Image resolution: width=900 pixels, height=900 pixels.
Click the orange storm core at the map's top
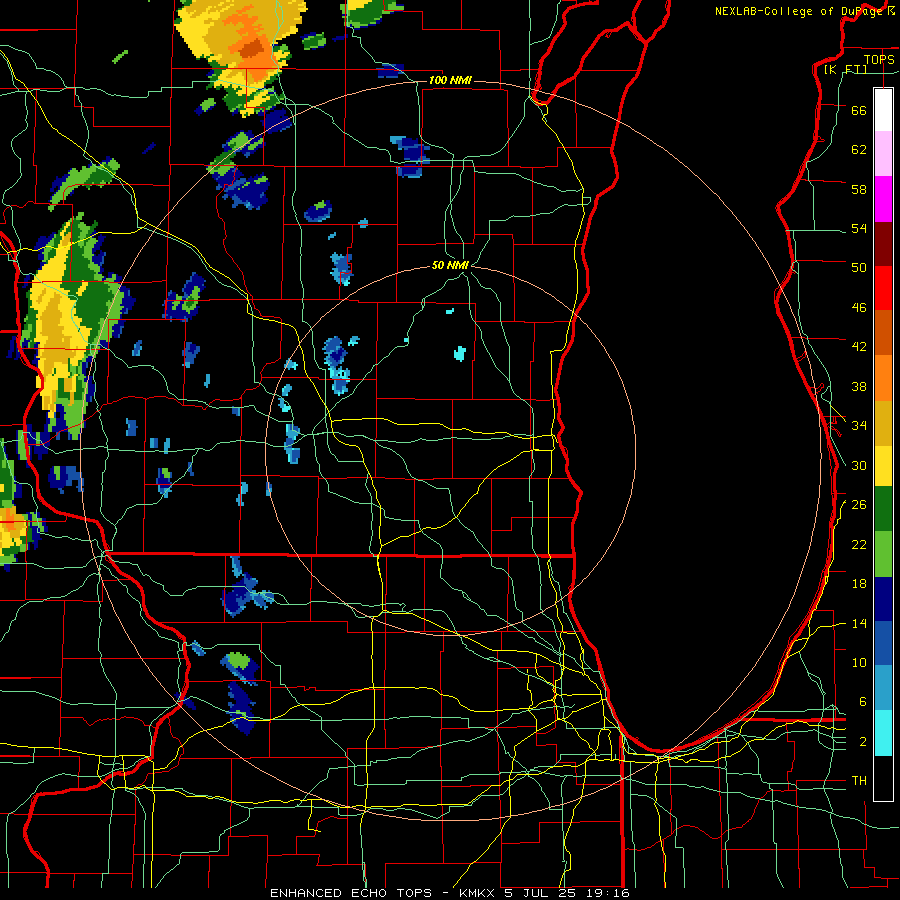(251, 46)
